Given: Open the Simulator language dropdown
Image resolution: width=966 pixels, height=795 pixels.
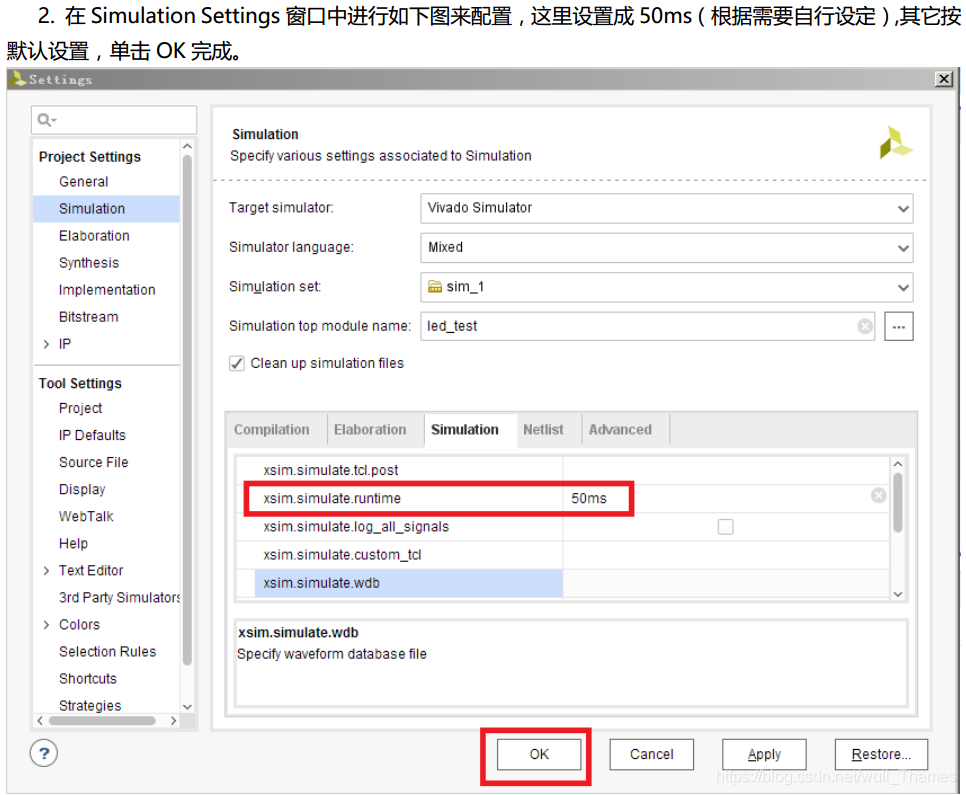Looking at the screenshot, I should (x=667, y=248).
